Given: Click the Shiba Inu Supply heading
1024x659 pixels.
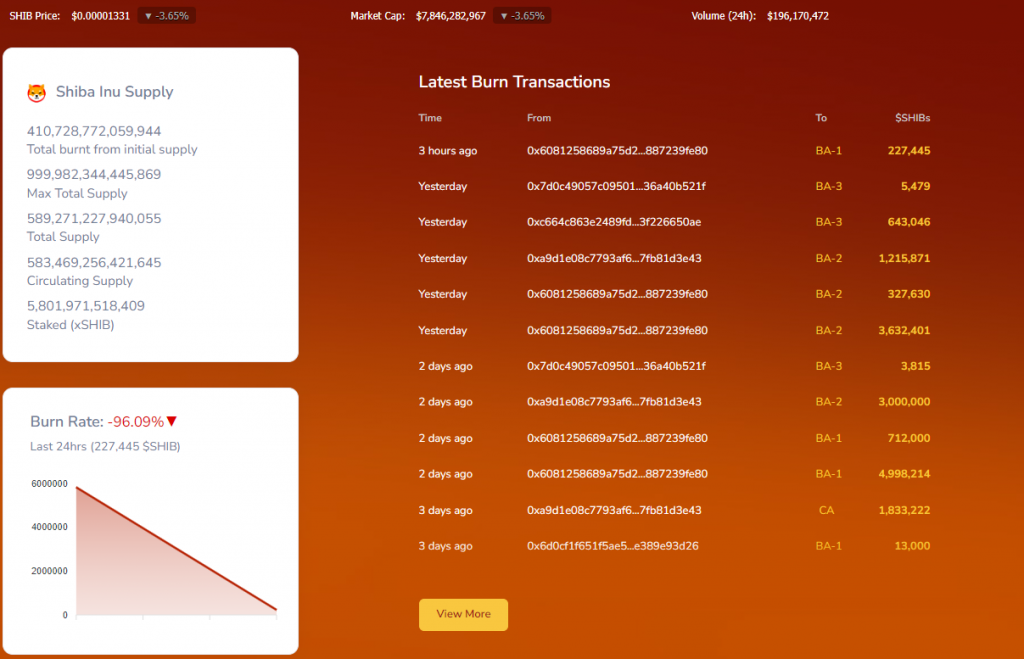Looking at the screenshot, I should [x=114, y=92].
